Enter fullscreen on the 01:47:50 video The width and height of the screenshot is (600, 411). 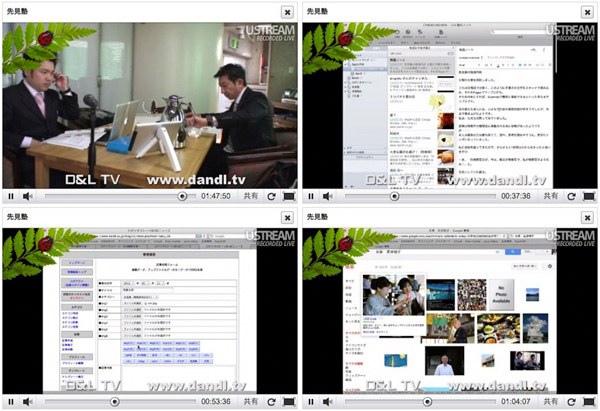(289, 196)
